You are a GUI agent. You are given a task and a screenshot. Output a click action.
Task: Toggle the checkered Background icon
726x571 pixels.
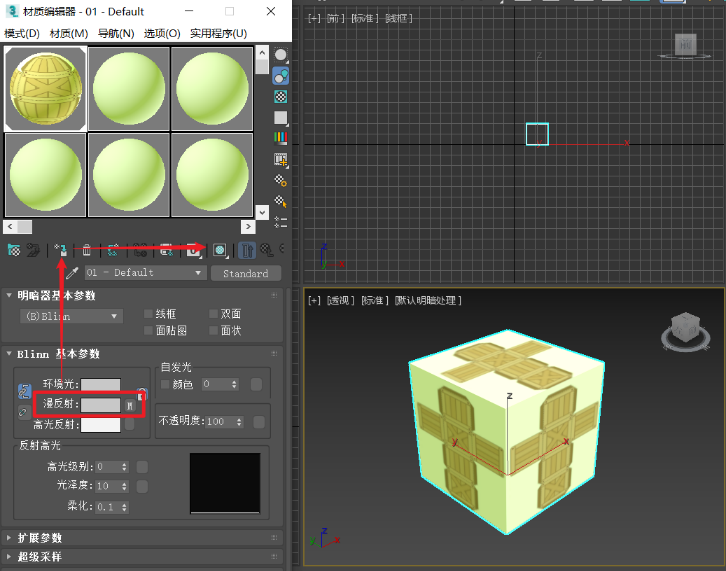click(281, 97)
